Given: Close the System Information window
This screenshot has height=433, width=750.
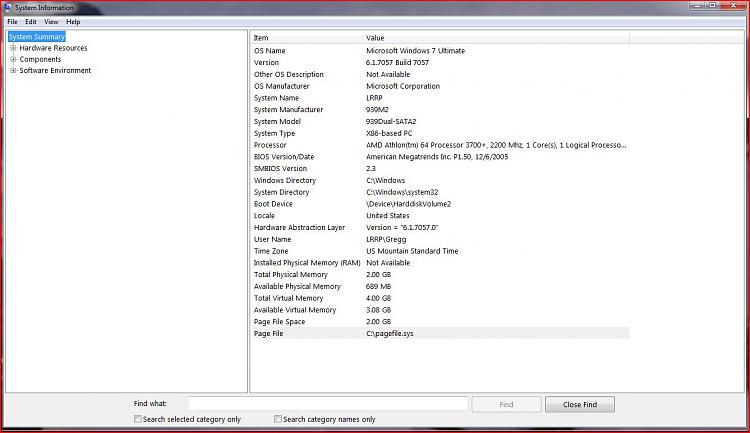Looking at the screenshot, I should click(x=734, y=6).
